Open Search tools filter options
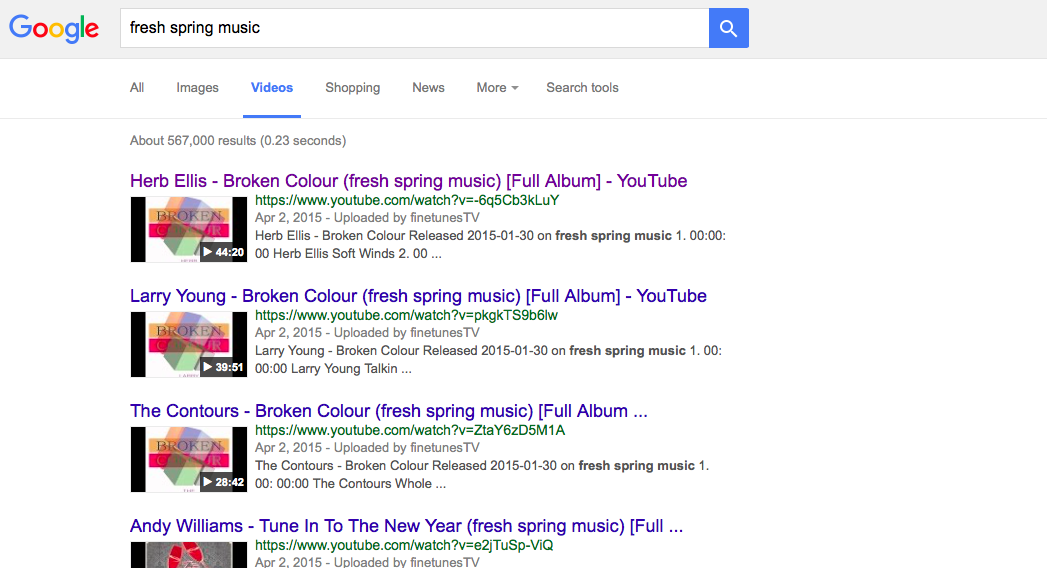Screen dimensions: 1047x568 tap(582, 88)
